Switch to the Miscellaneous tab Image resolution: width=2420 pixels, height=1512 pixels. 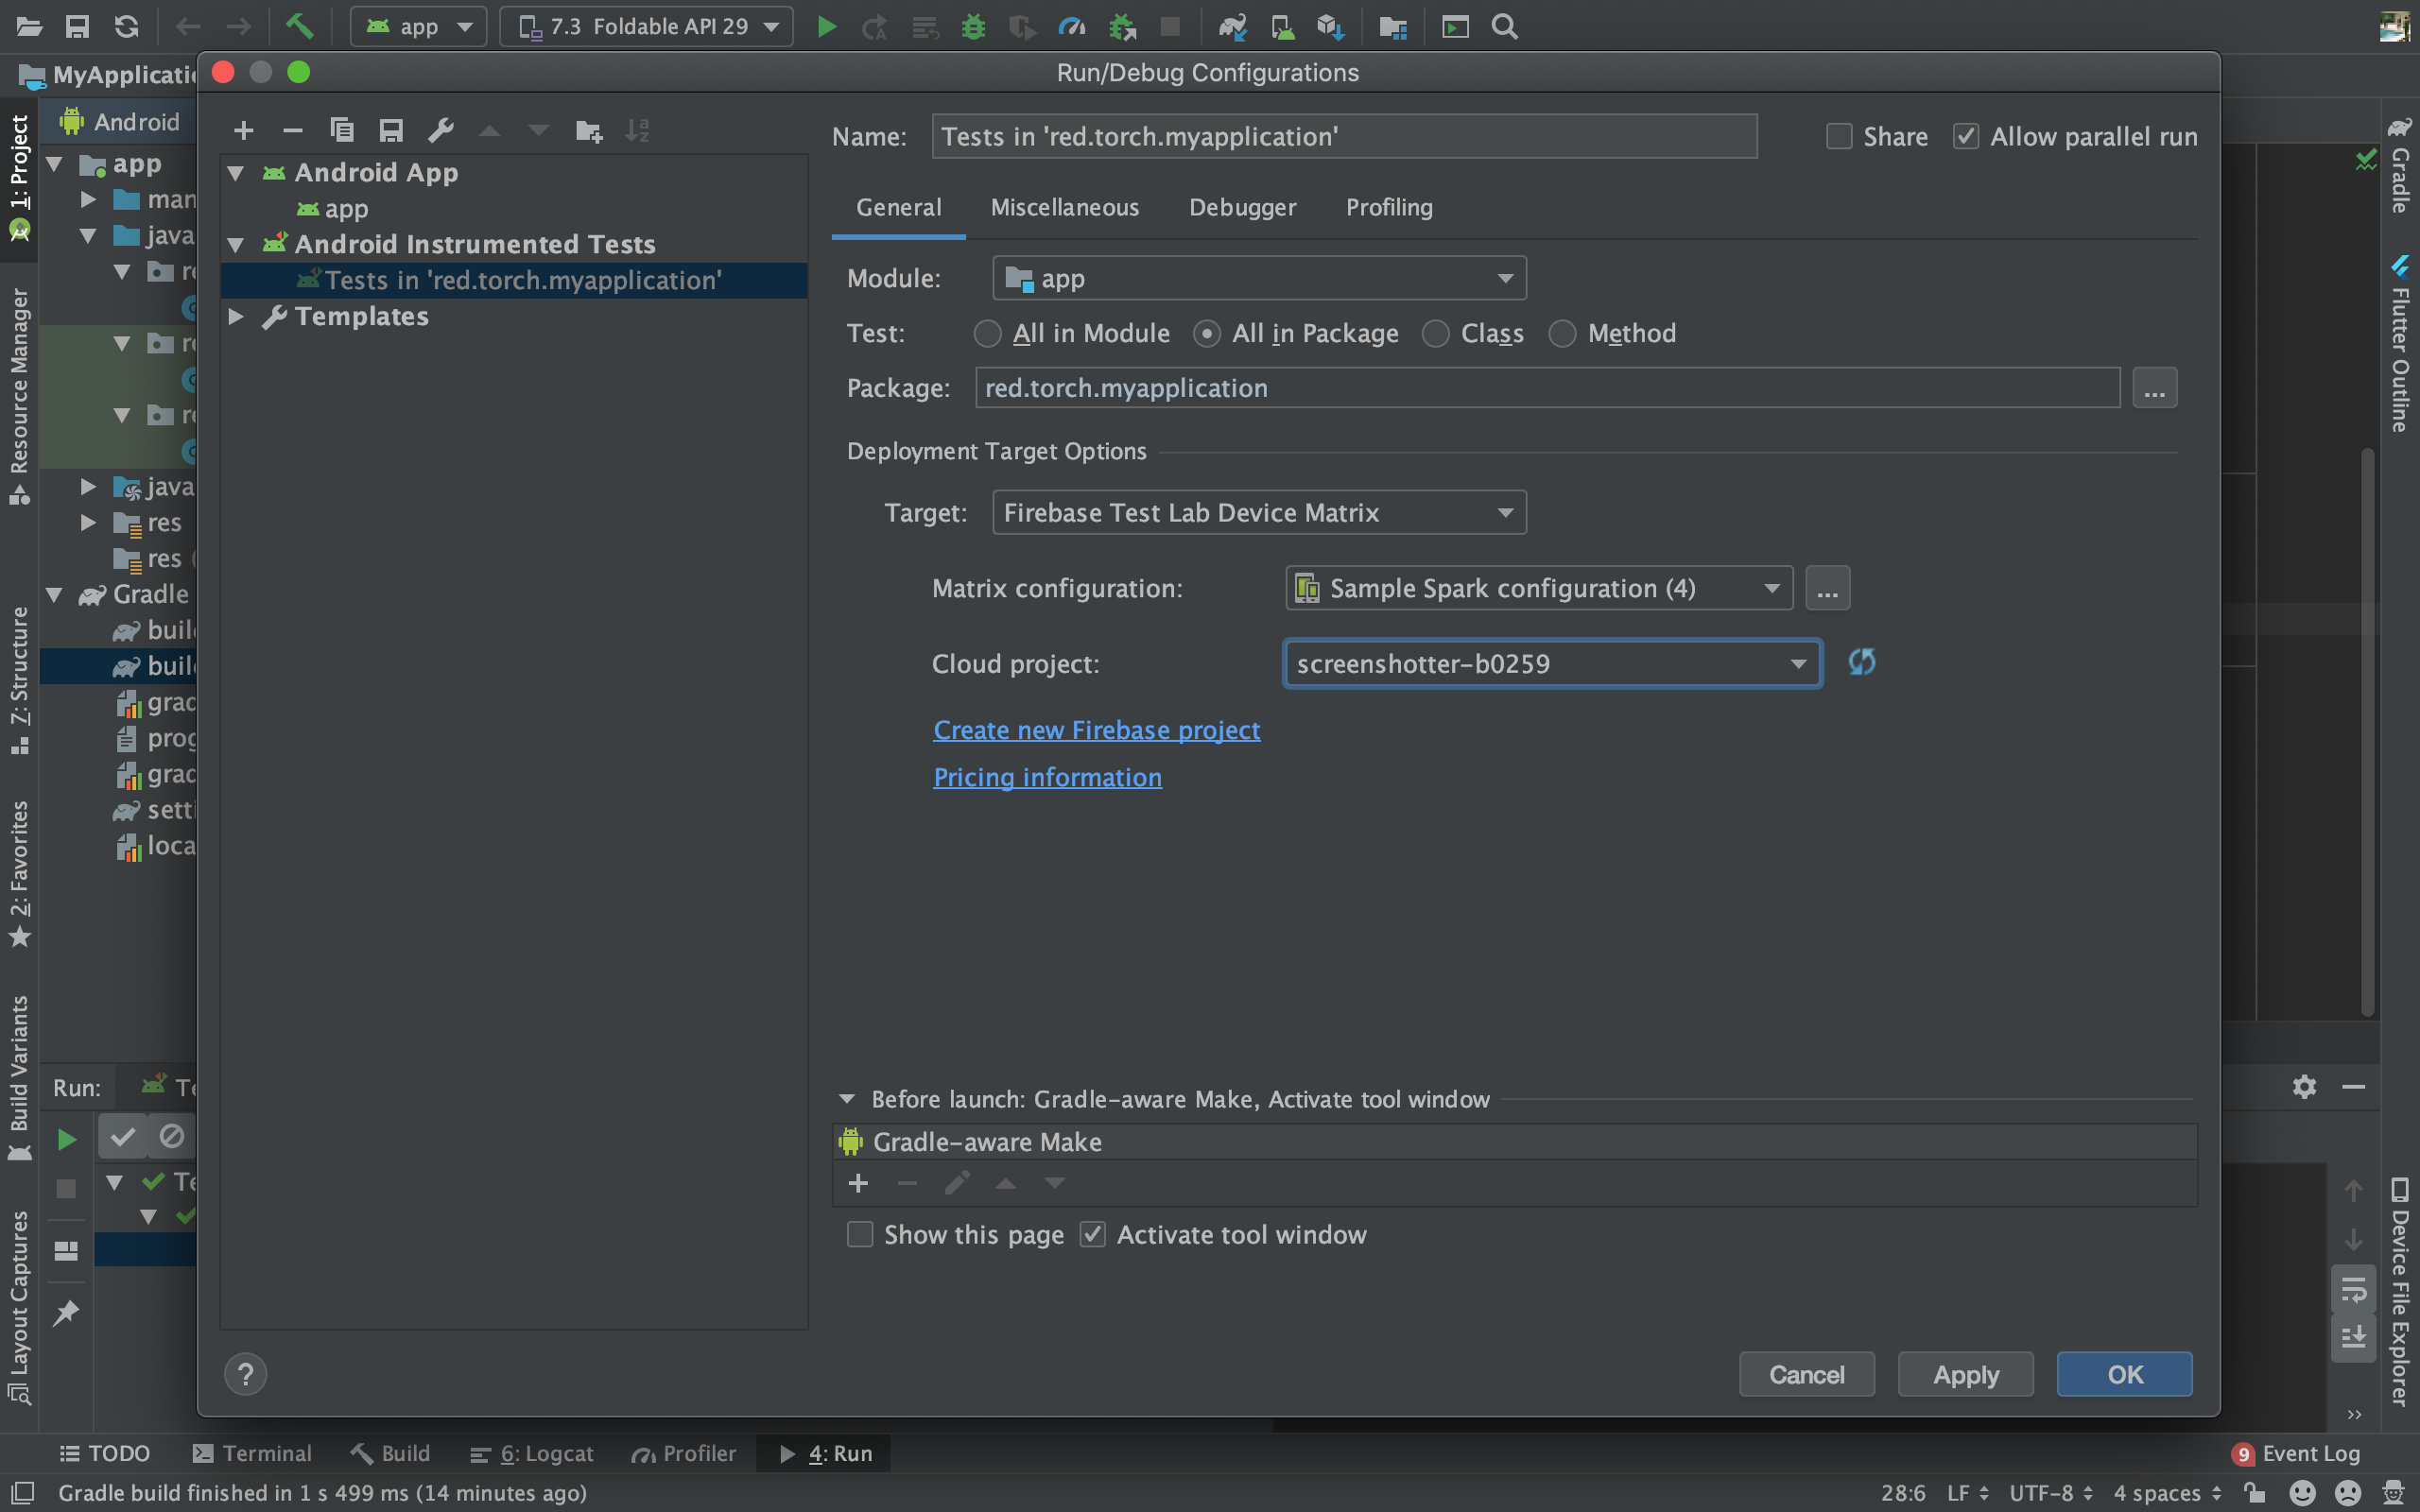(1063, 207)
